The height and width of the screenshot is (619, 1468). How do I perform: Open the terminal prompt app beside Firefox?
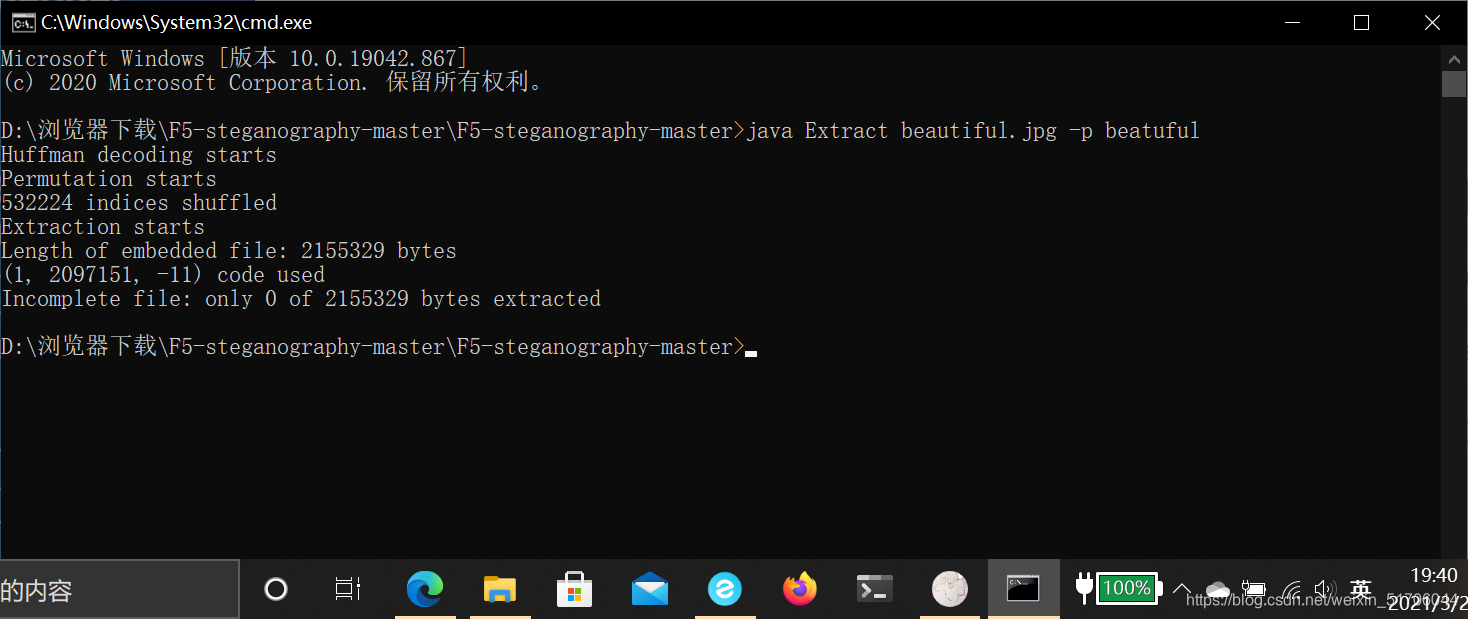coord(875,589)
